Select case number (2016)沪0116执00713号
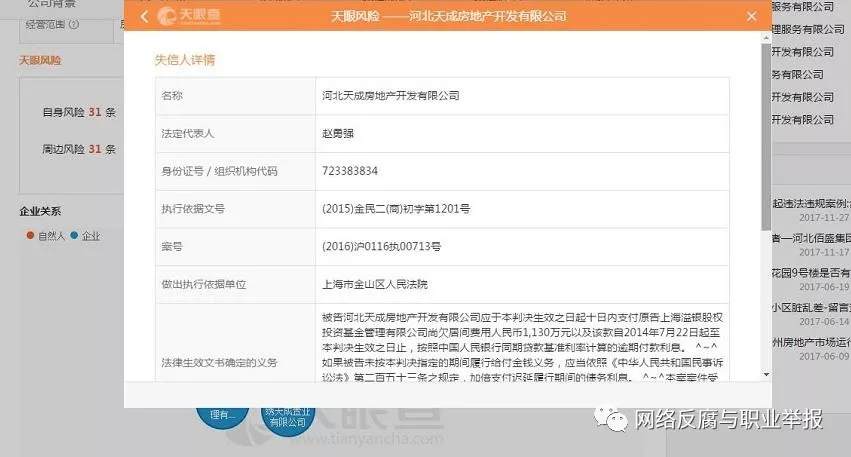851x457 pixels. click(381, 246)
